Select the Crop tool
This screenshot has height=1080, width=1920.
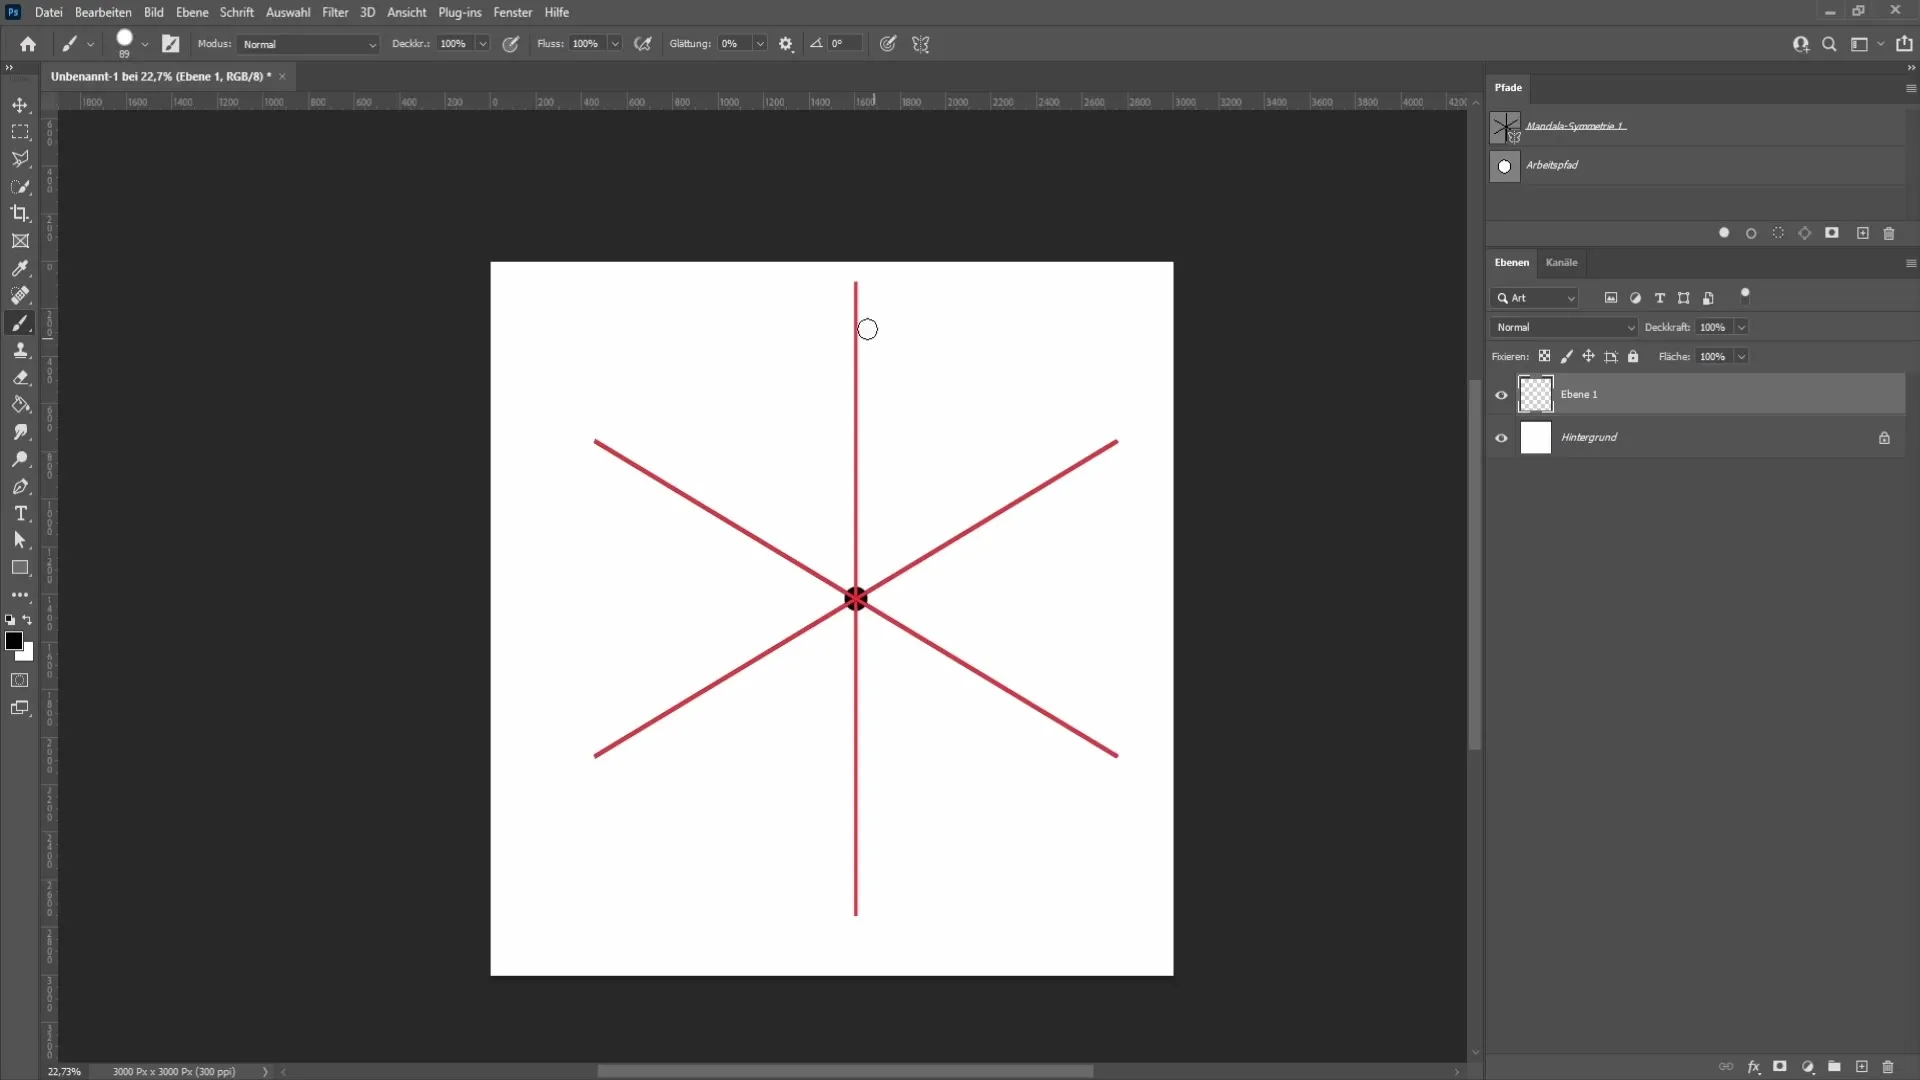20,212
